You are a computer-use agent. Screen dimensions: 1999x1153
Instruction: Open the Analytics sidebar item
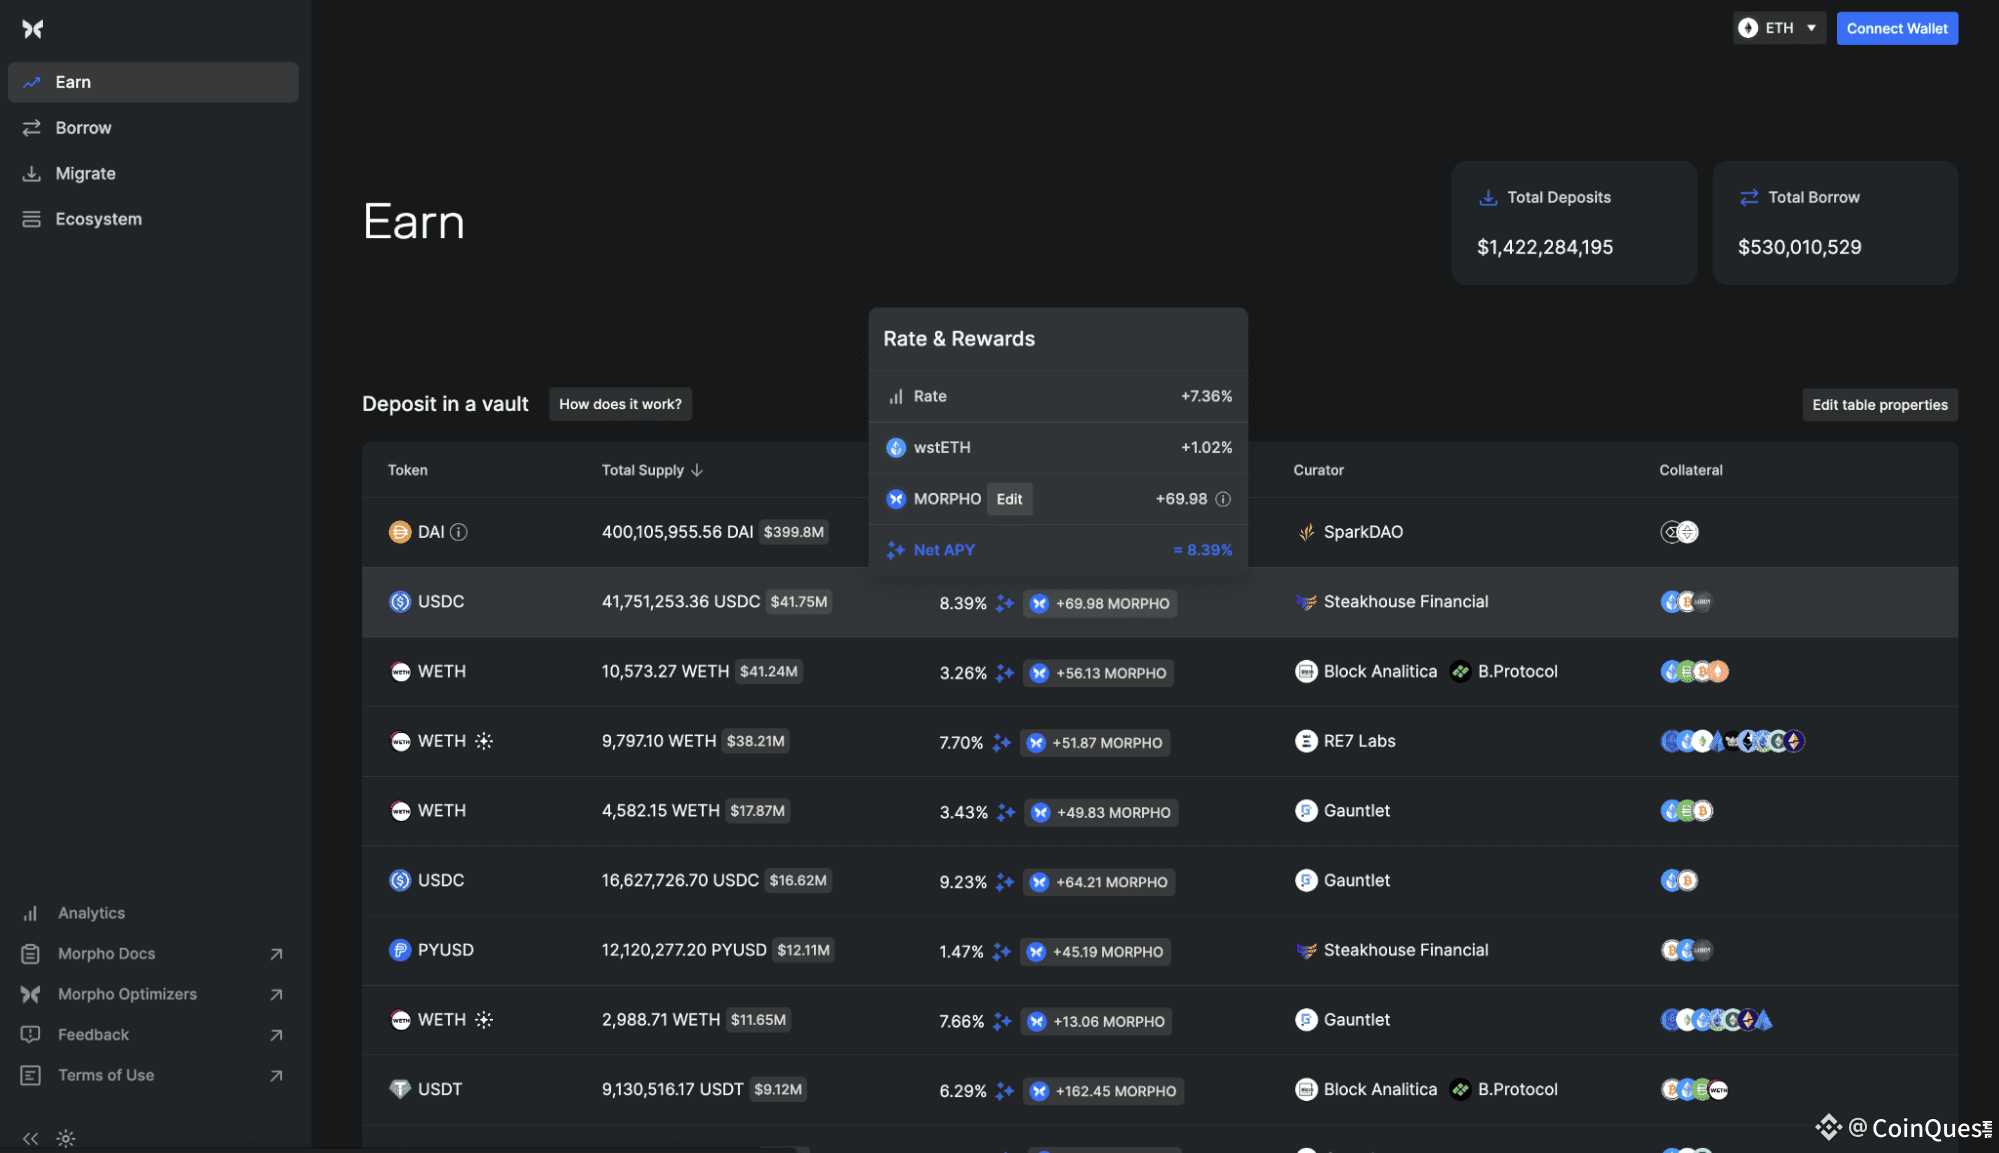91,913
